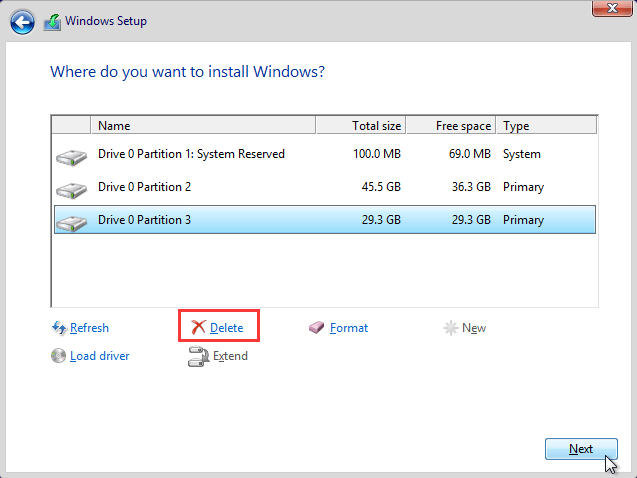Viewport: 637px width, 478px height.
Task: Click the Refresh arrows icon
Action: click(59, 328)
